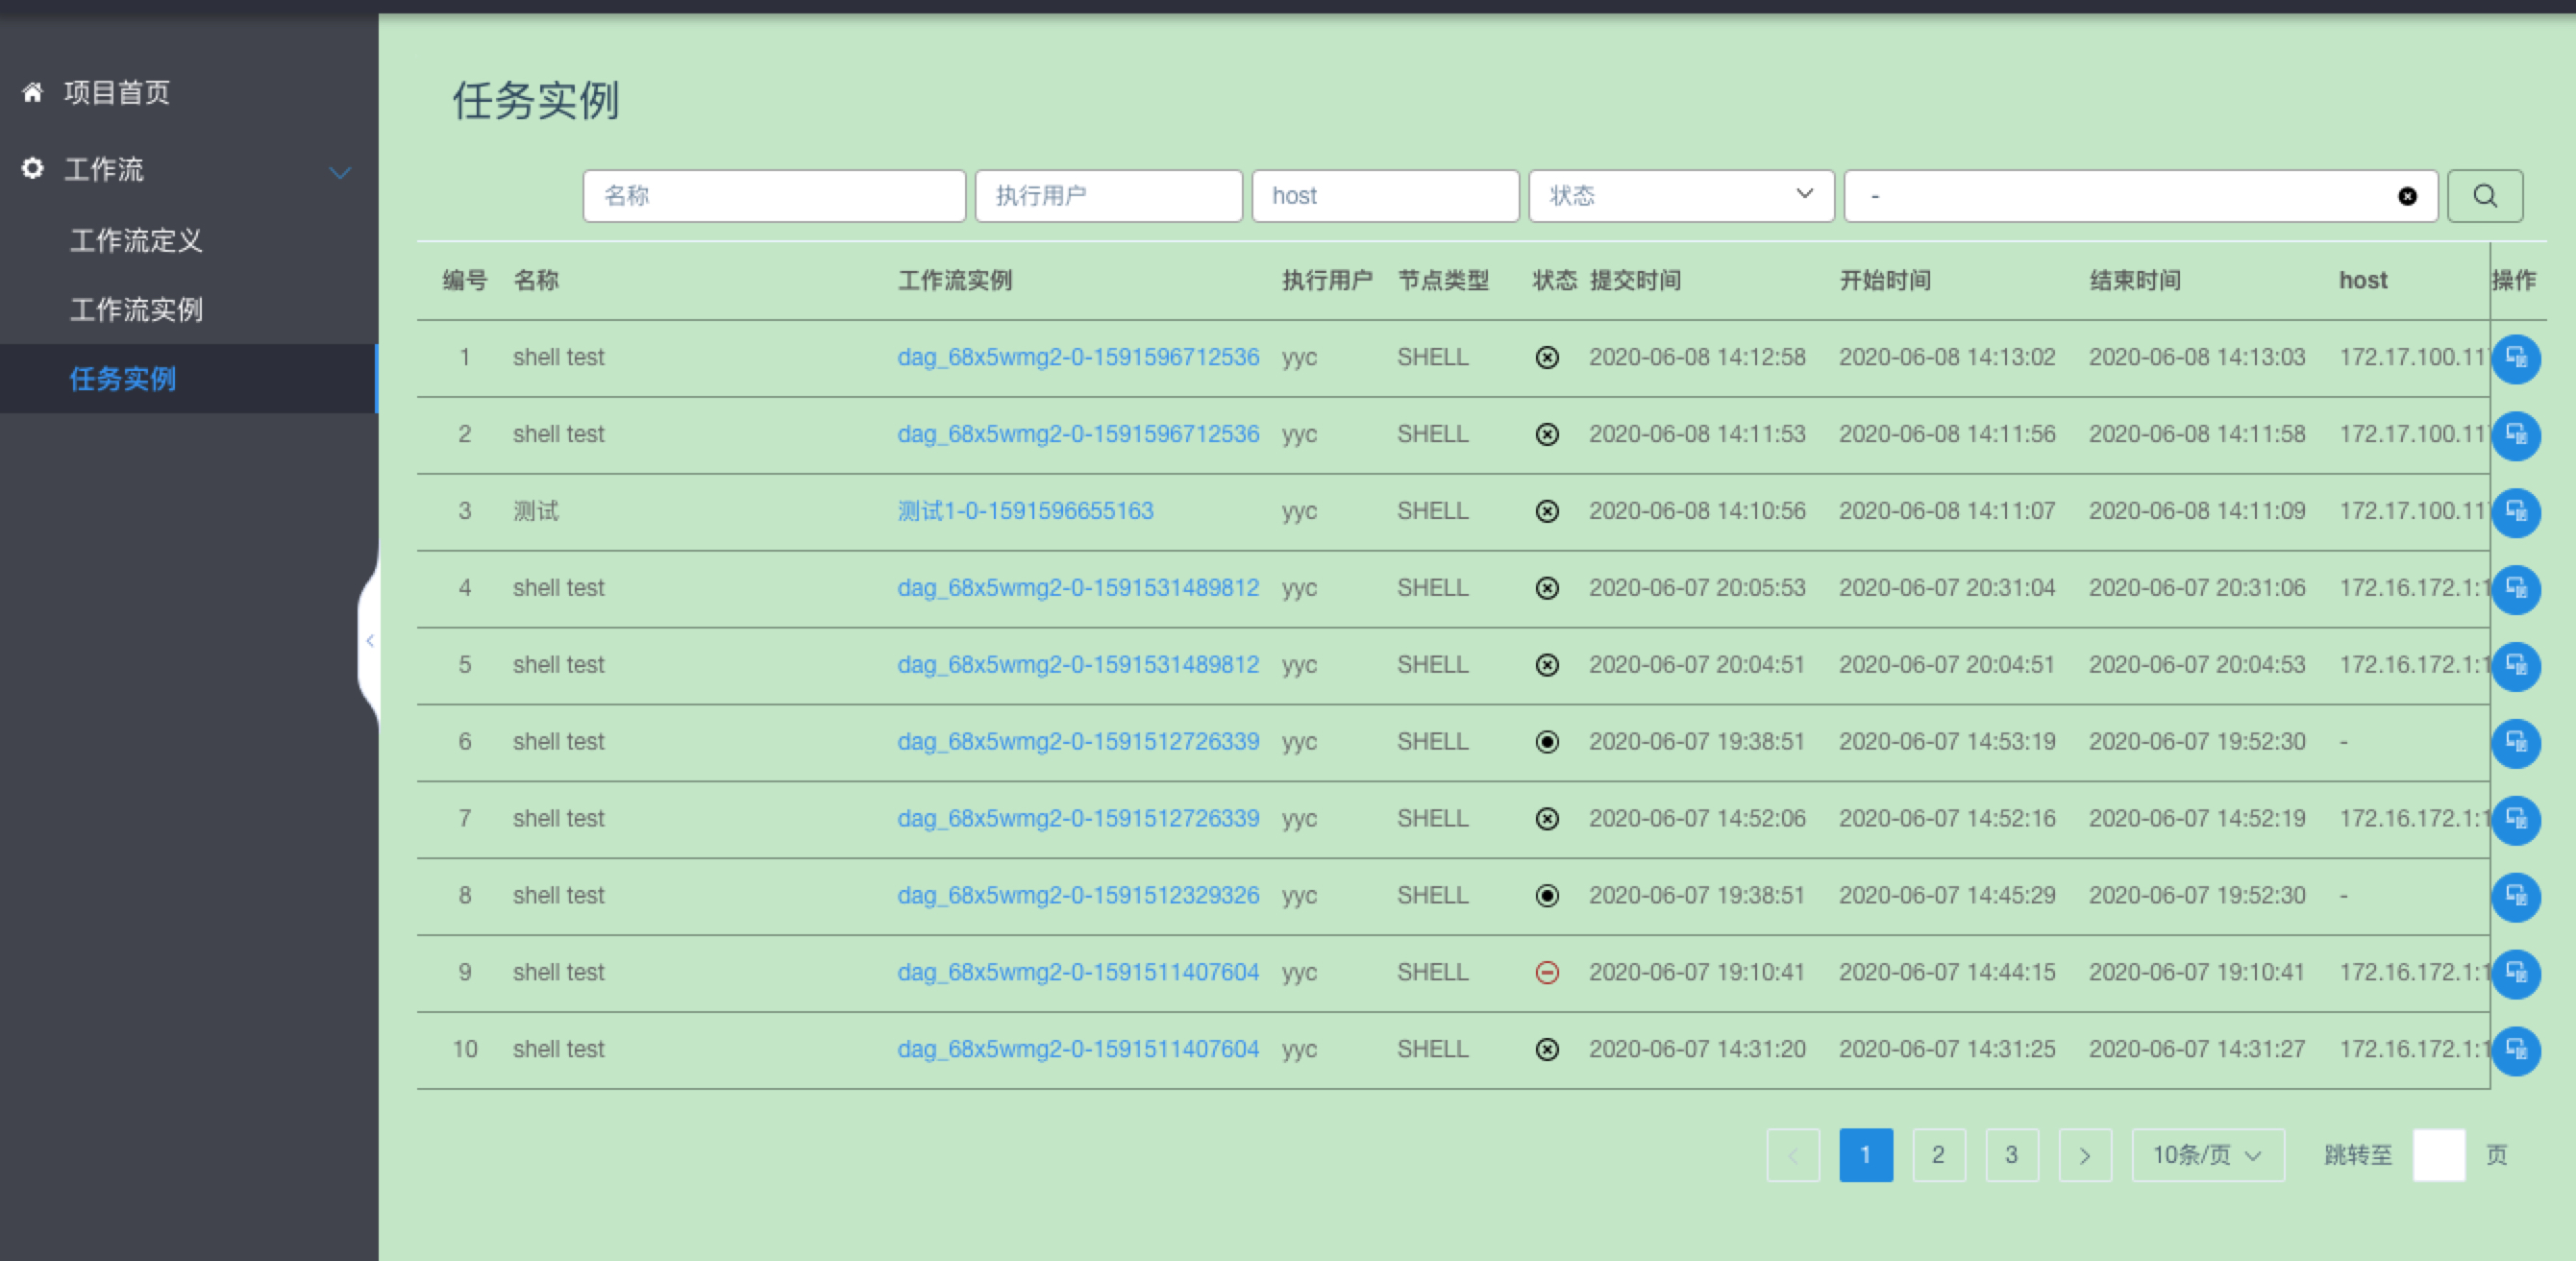Viewport: 2576px width, 1261px height.
Task: Open log icon for row 6
Action: coord(2515,743)
